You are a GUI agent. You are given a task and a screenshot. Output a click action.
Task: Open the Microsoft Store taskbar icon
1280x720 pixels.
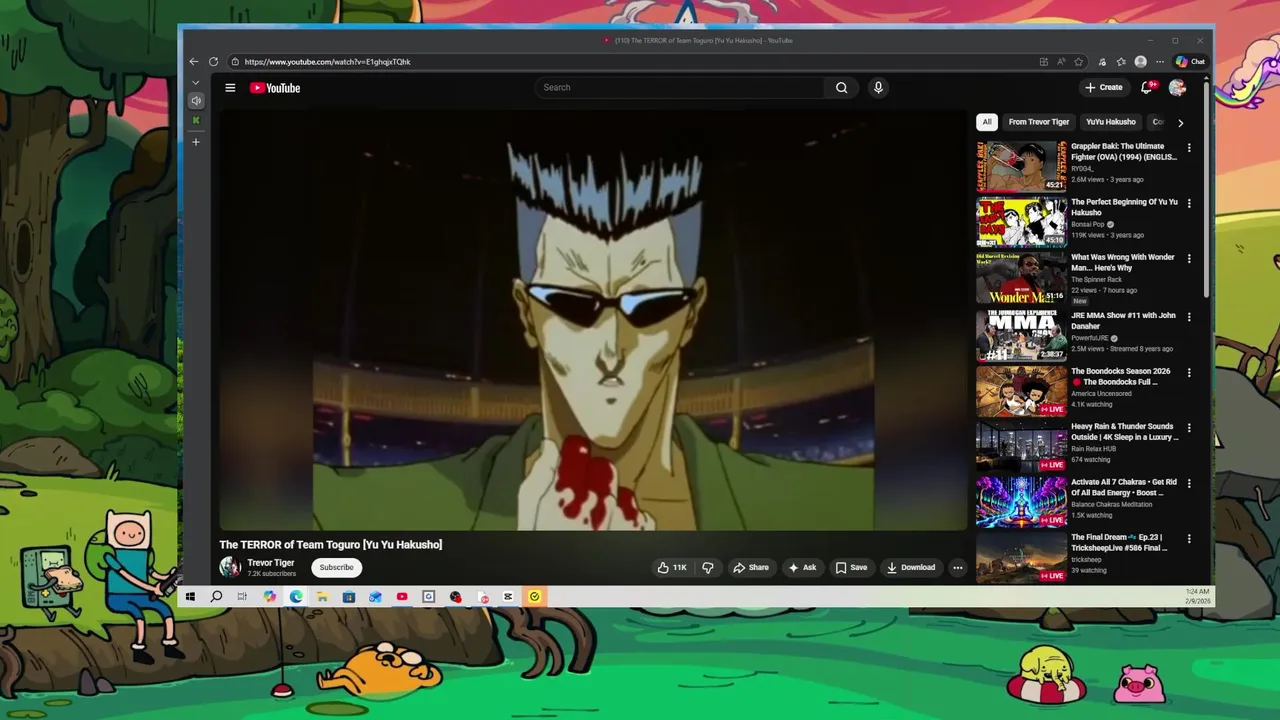tap(348, 597)
